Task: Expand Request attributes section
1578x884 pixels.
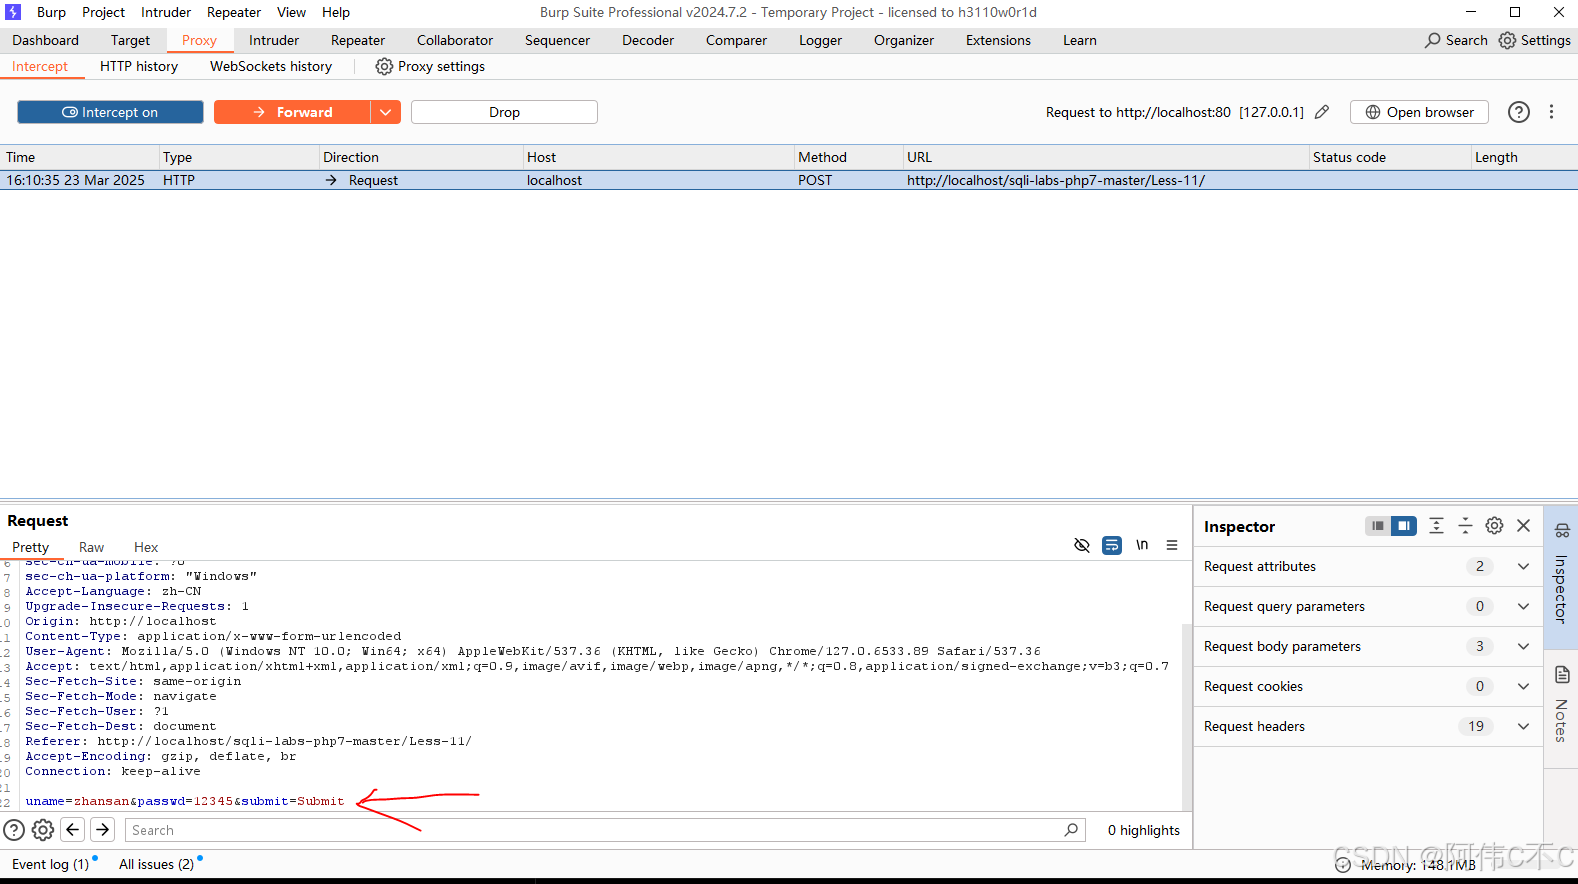Action: pyautogui.click(x=1523, y=566)
